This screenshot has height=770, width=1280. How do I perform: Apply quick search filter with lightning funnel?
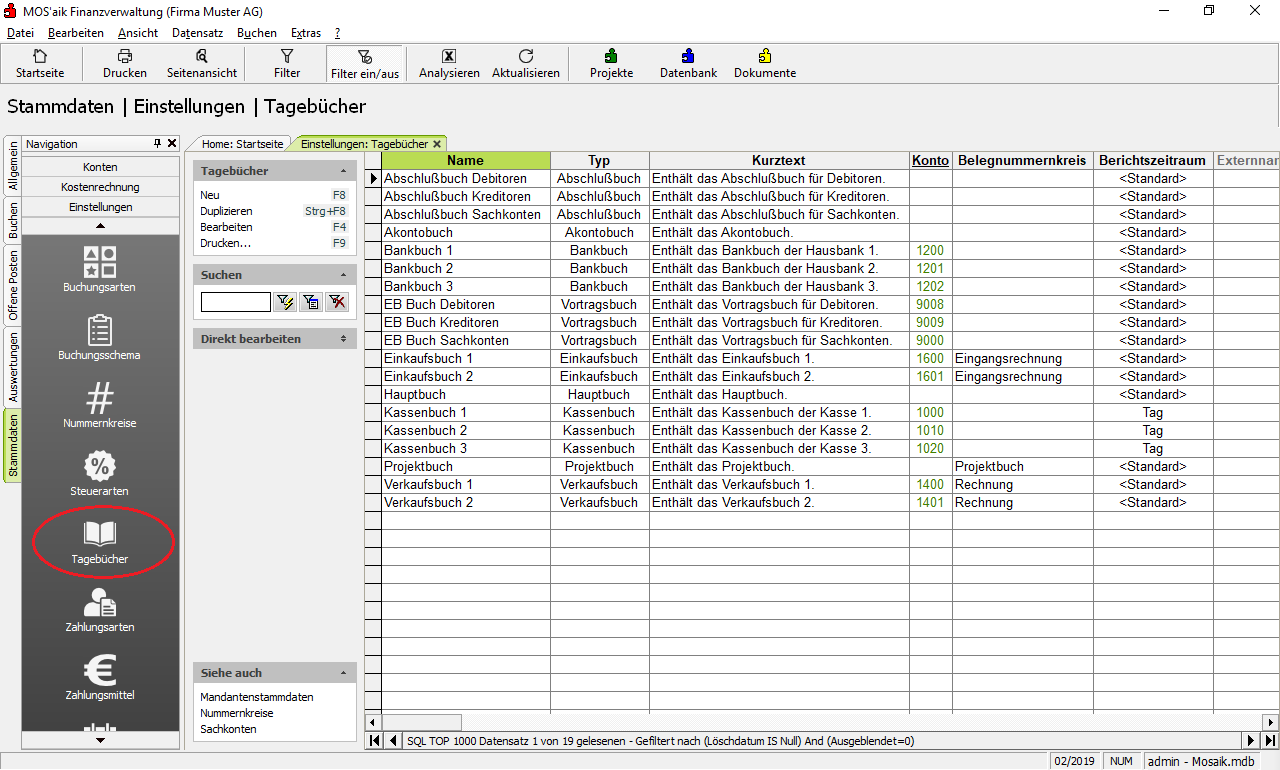(x=285, y=302)
